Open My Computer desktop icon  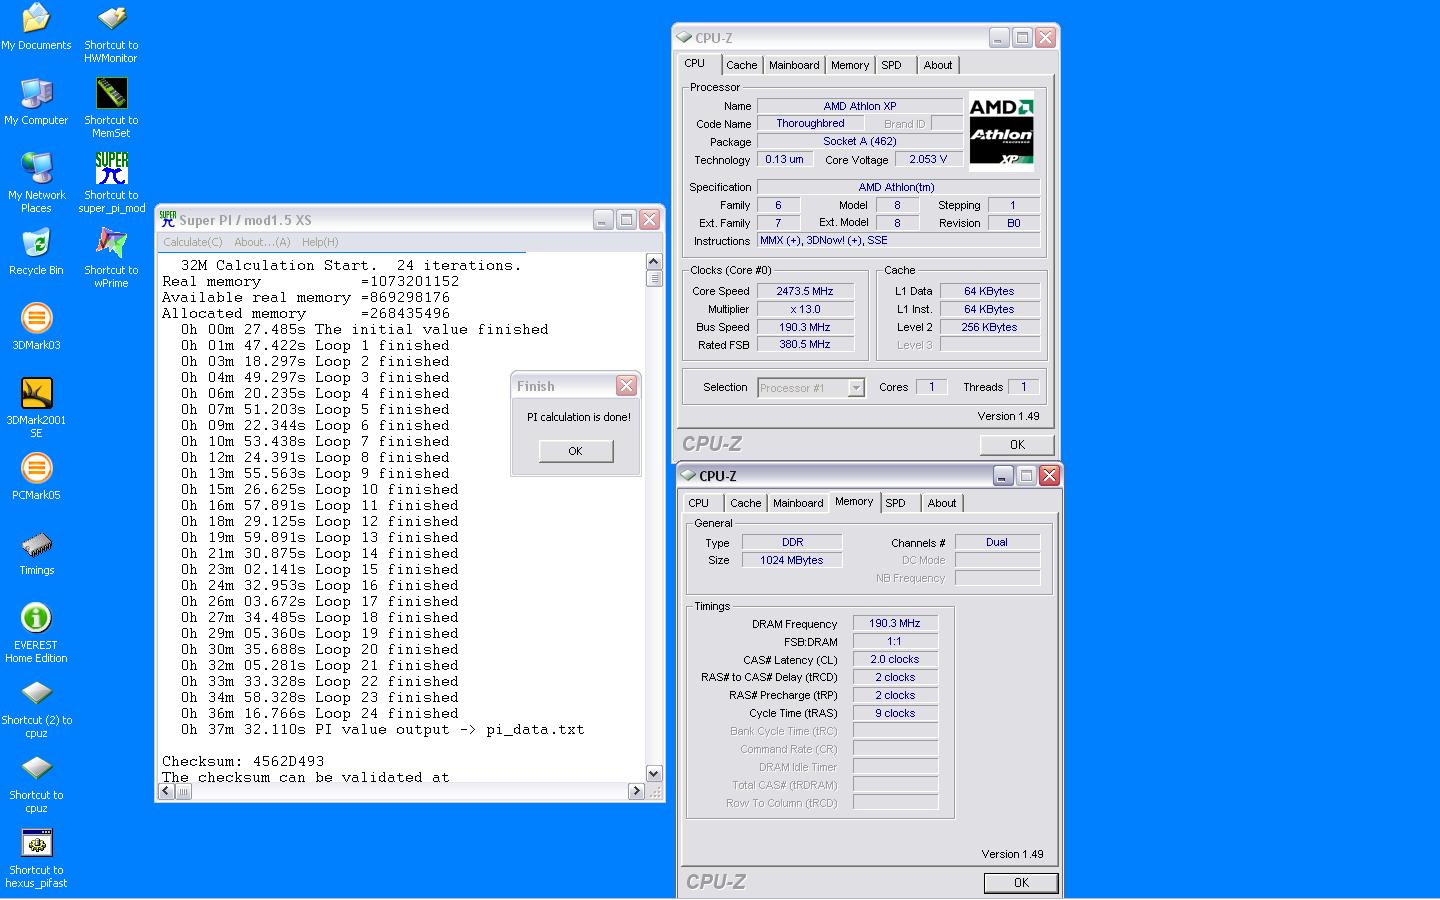click(x=36, y=102)
